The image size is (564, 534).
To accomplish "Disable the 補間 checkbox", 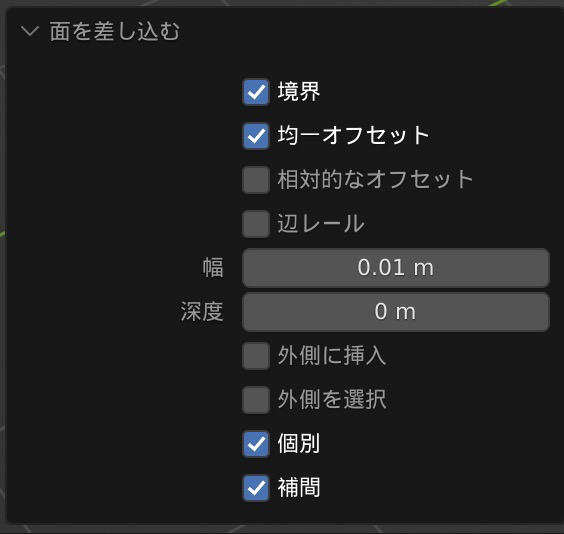I will coord(256,488).
